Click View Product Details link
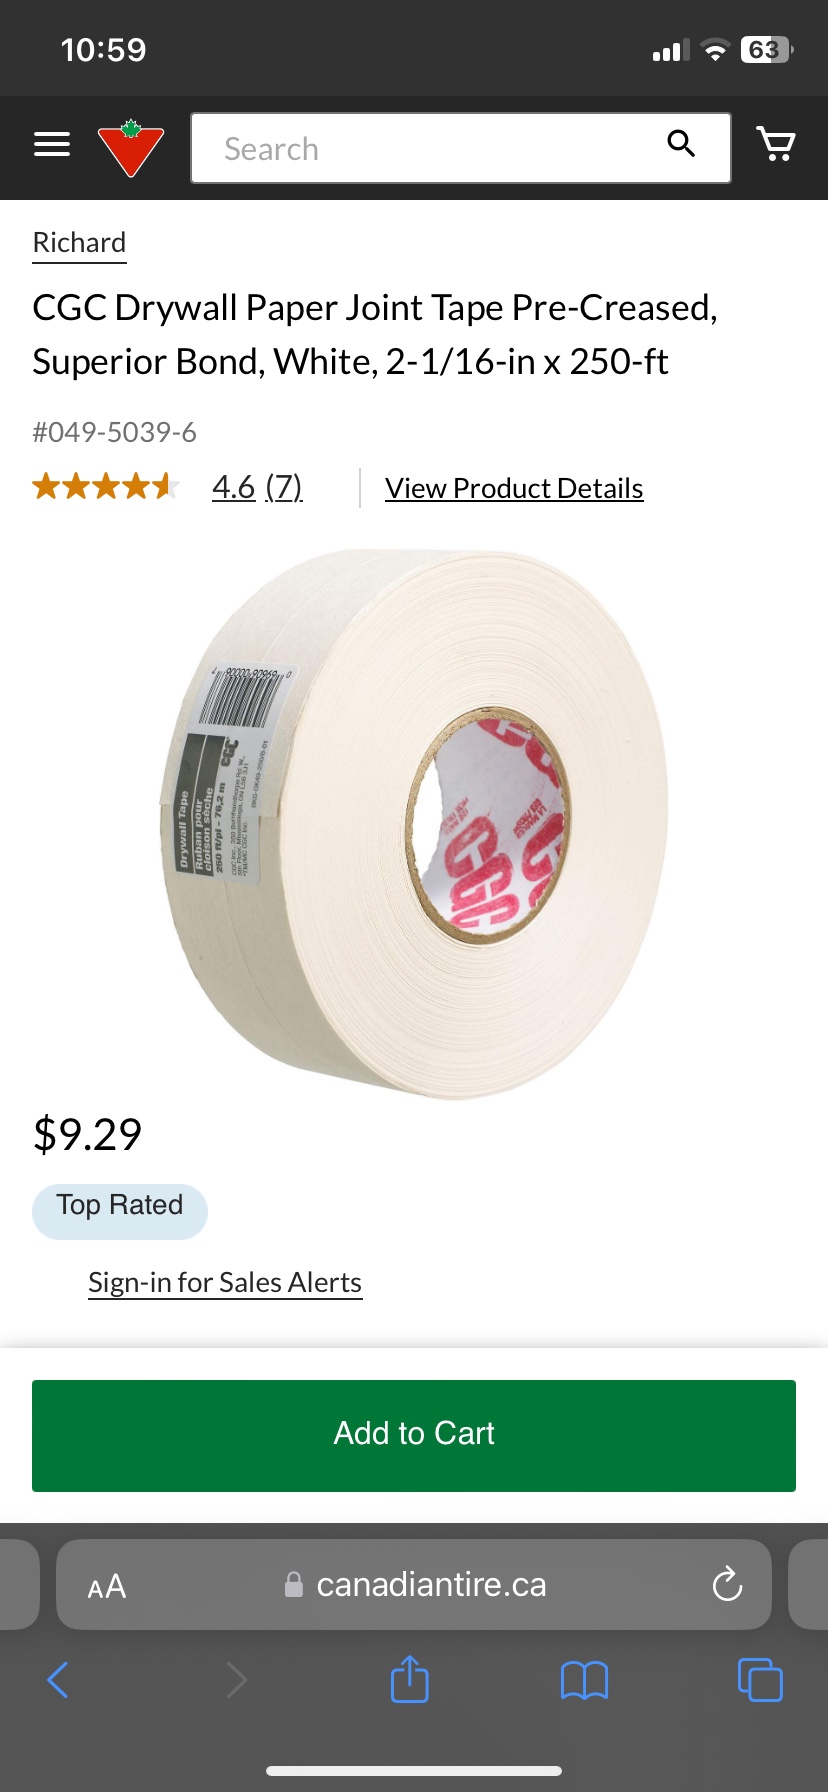This screenshot has width=828, height=1792. (514, 488)
